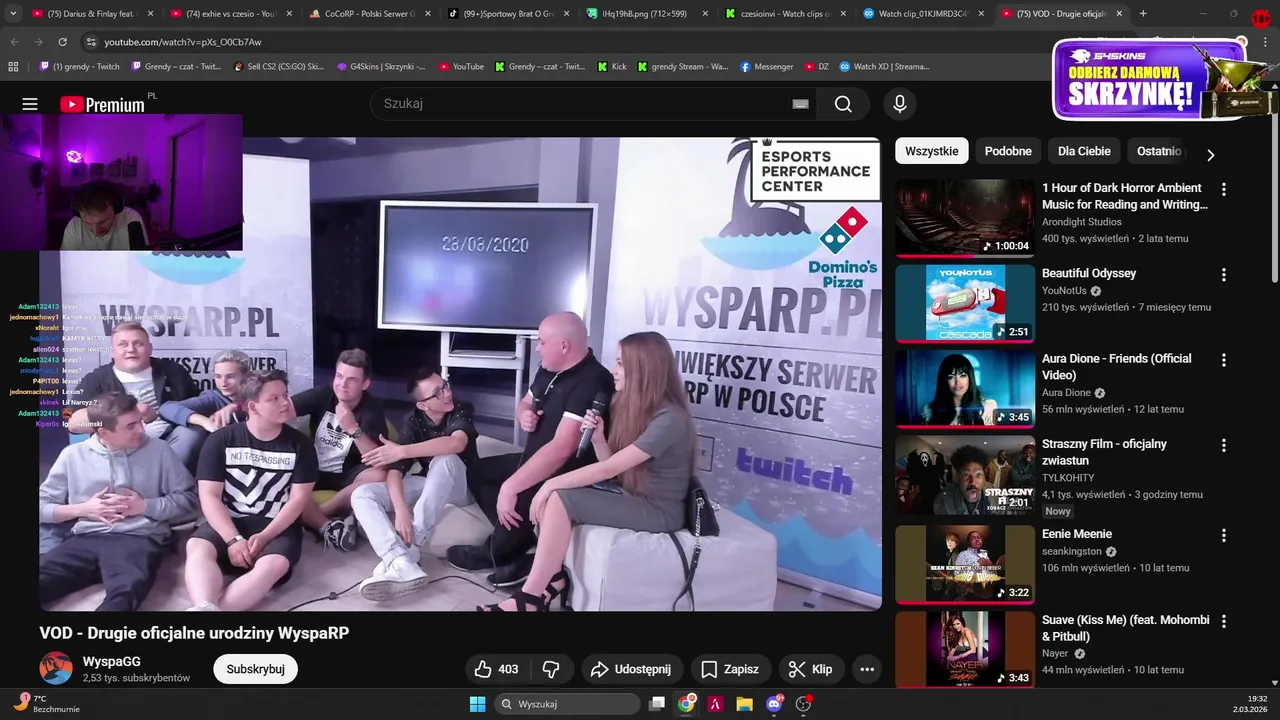
Task: Click the Zapisz save button
Action: tap(730, 669)
